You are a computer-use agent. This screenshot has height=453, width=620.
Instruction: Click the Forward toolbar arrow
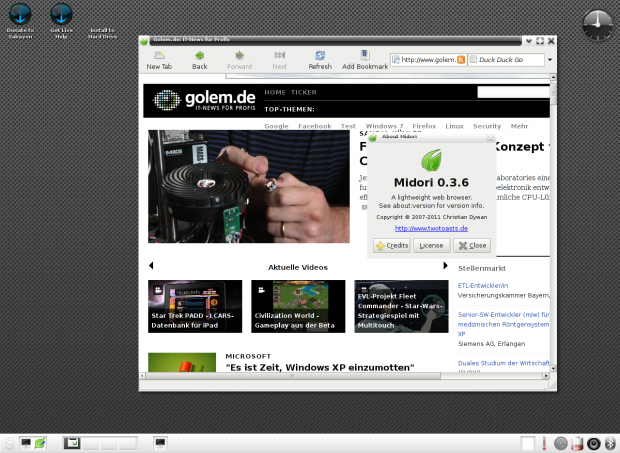point(240,60)
